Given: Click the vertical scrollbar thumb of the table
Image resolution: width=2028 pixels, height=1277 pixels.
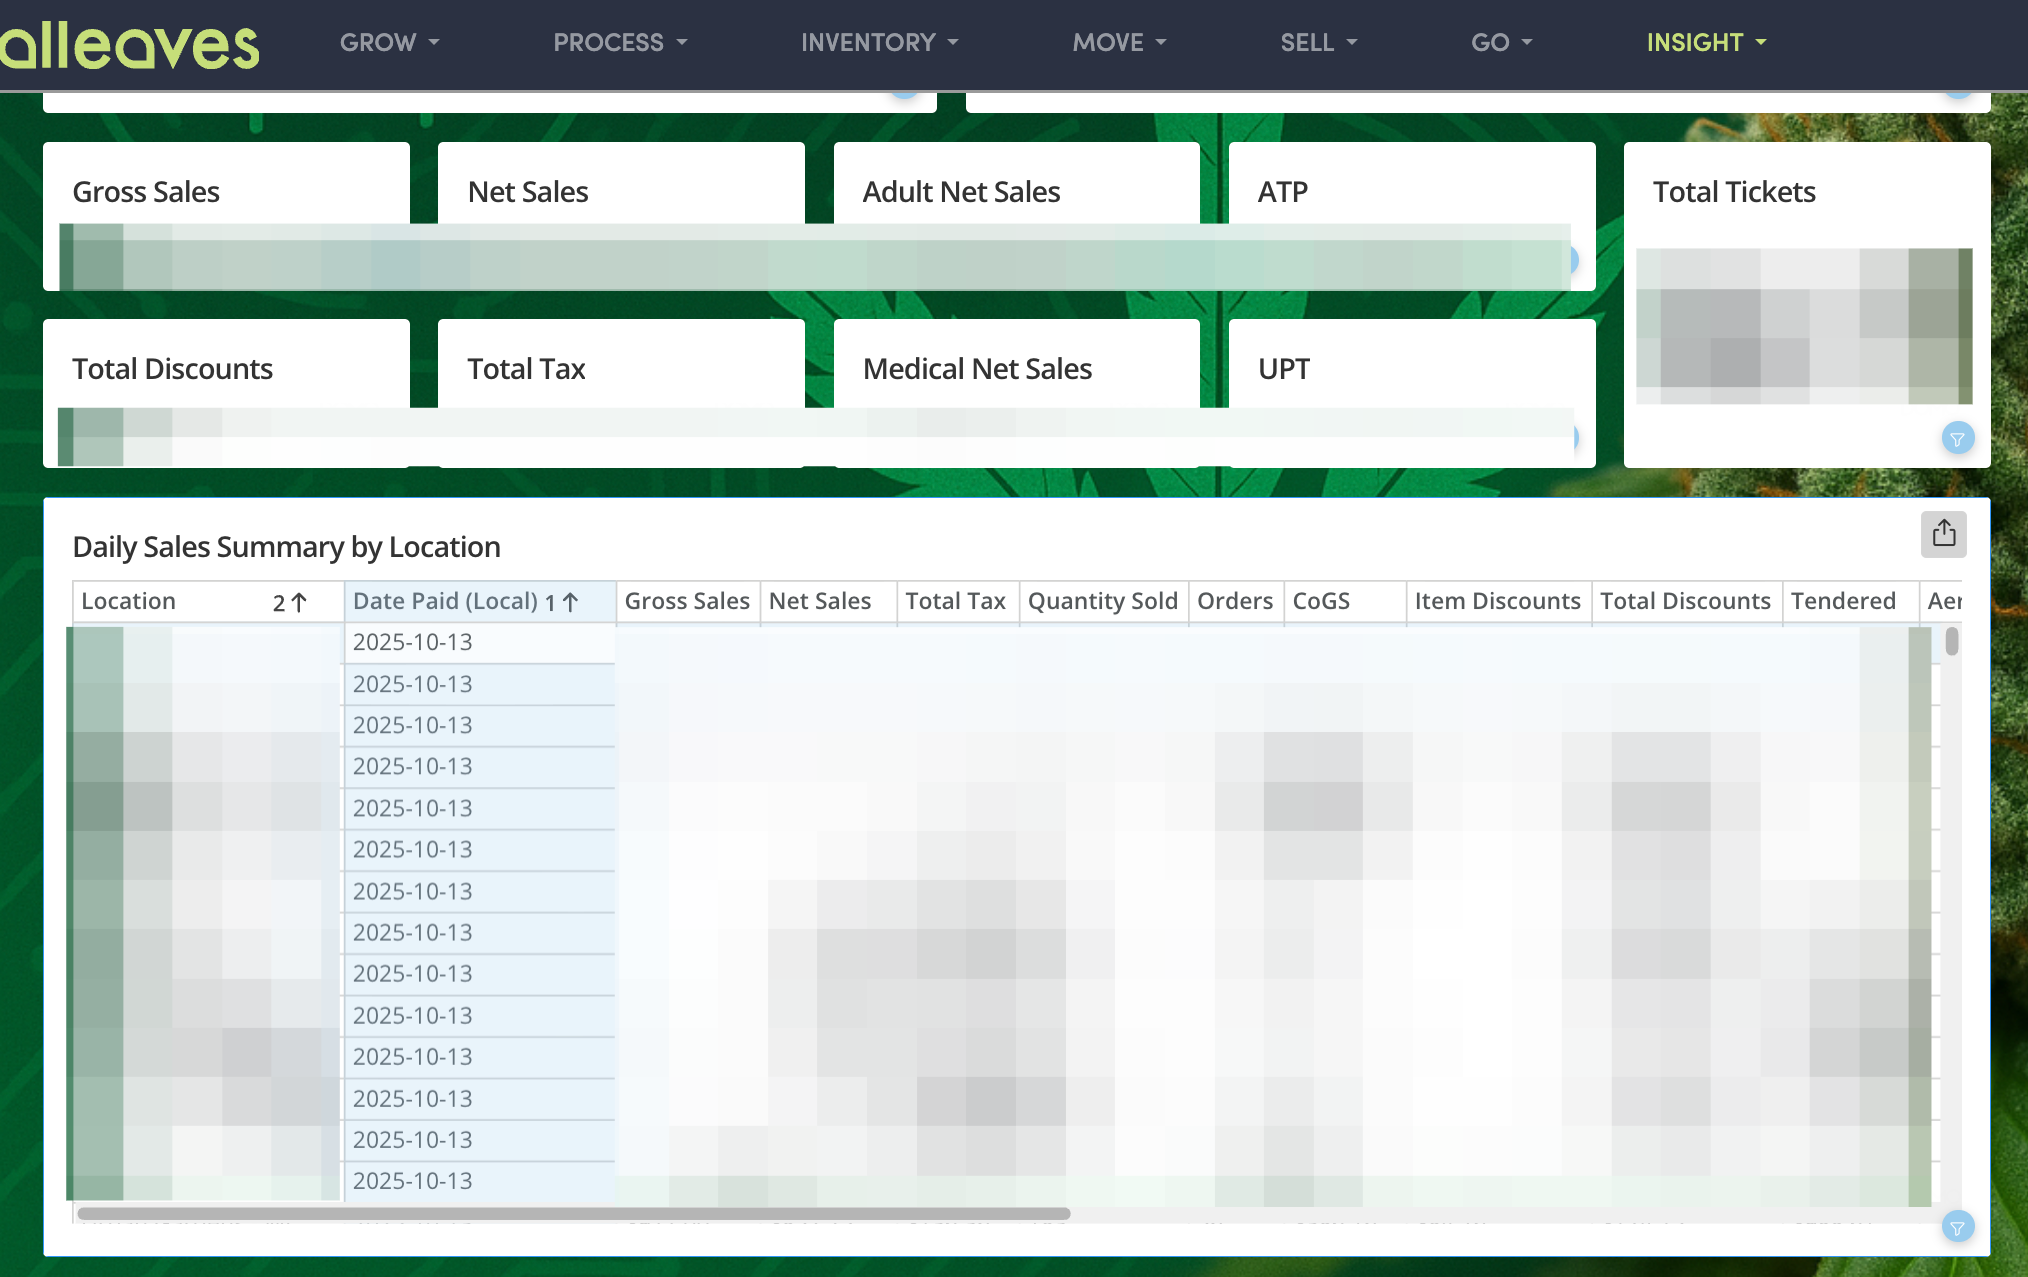Looking at the screenshot, I should (1951, 641).
